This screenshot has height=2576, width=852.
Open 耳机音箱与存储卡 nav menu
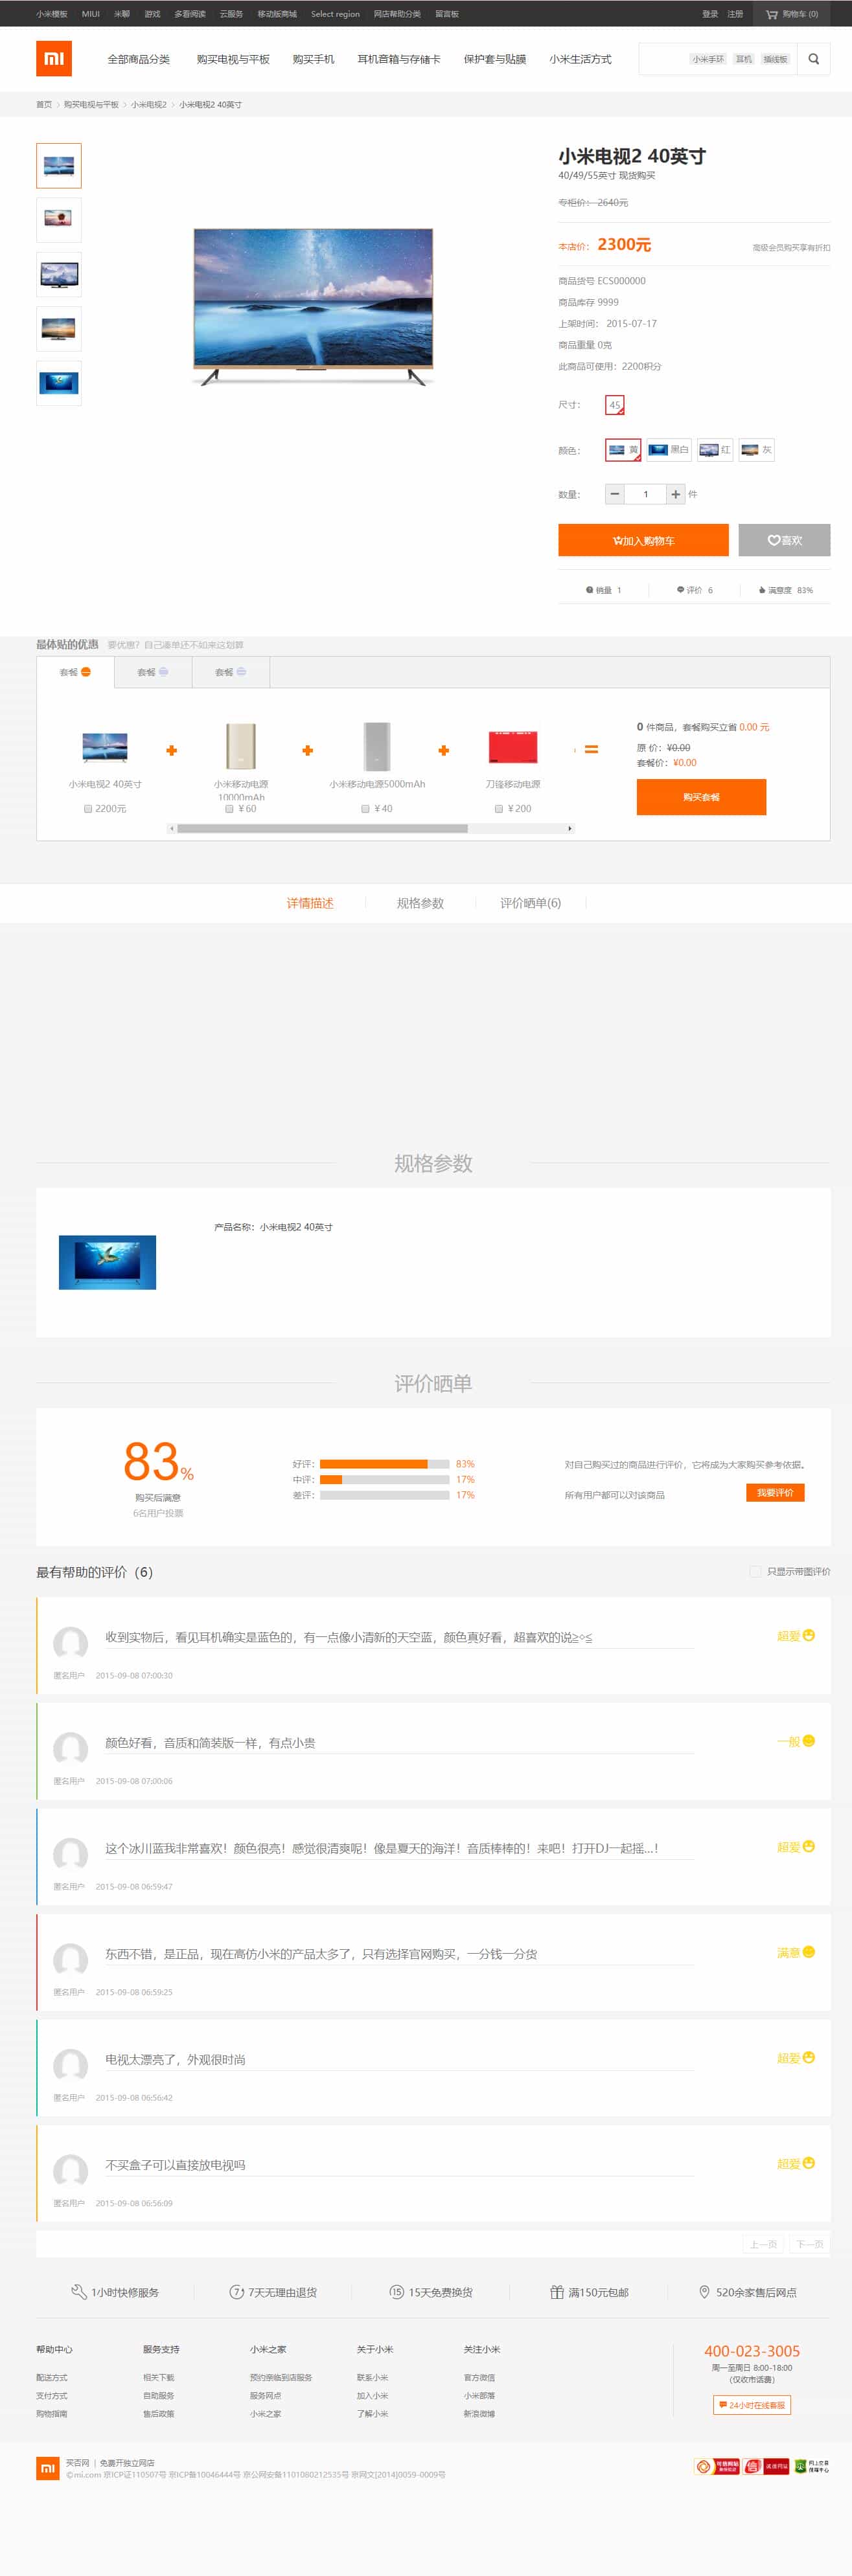click(399, 59)
